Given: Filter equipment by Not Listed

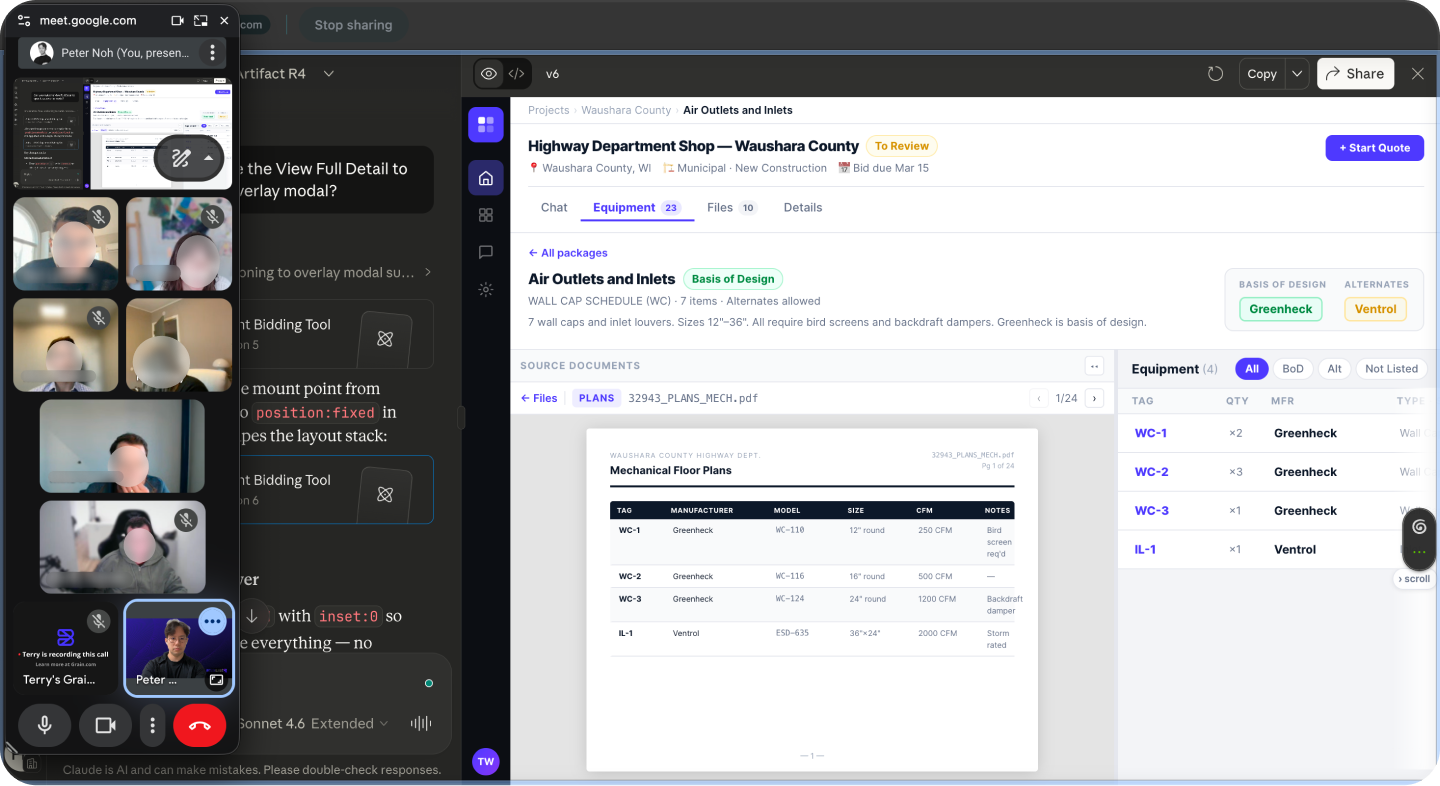Looking at the screenshot, I should pos(1391,369).
